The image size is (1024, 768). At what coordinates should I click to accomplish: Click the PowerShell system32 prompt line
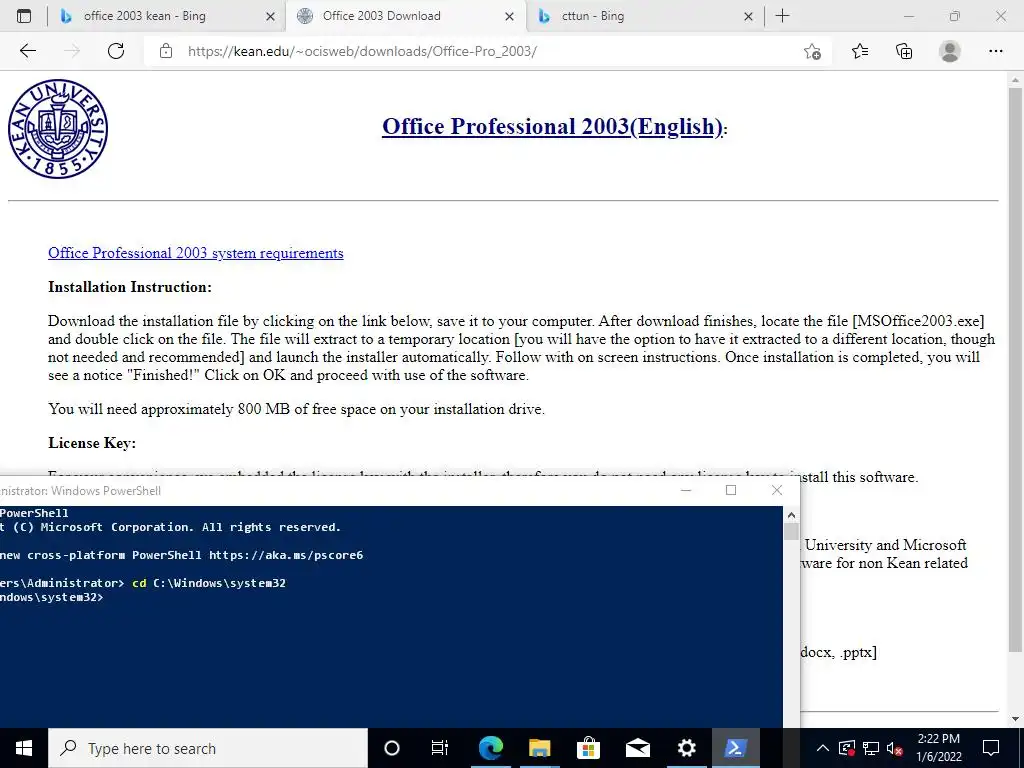tap(52, 597)
